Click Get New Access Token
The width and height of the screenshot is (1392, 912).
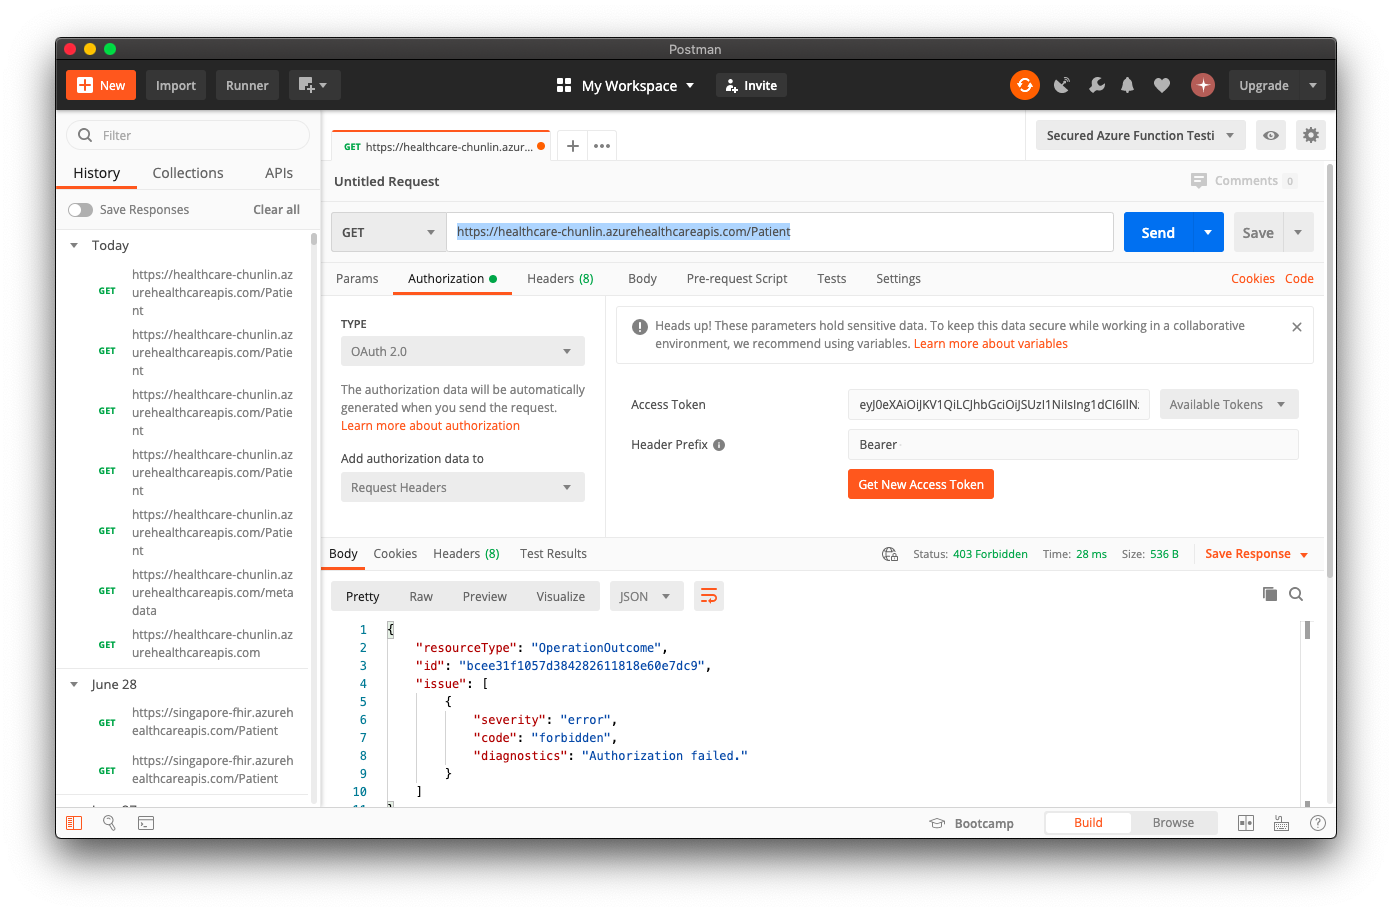tap(921, 485)
